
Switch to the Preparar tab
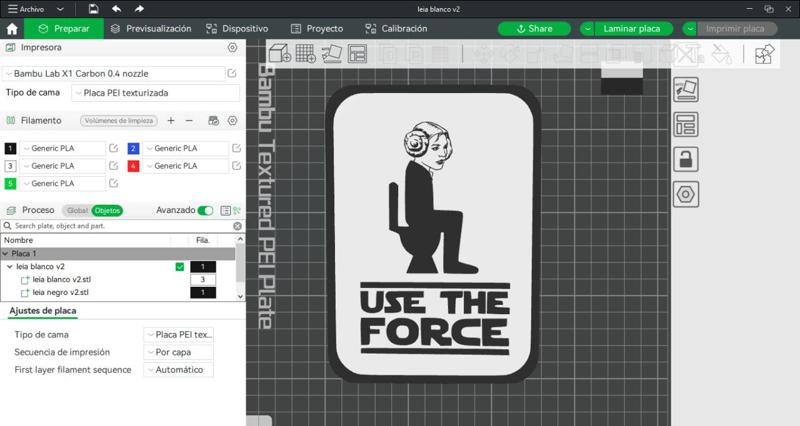click(x=64, y=29)
